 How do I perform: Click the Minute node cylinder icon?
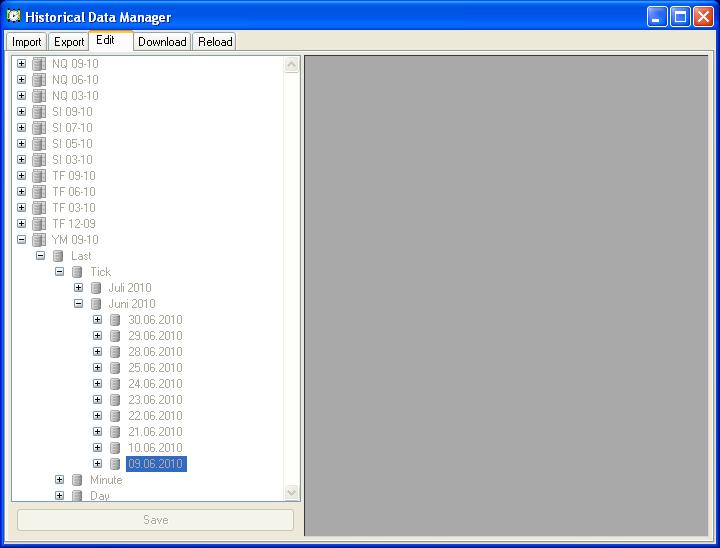pos(77,480)
